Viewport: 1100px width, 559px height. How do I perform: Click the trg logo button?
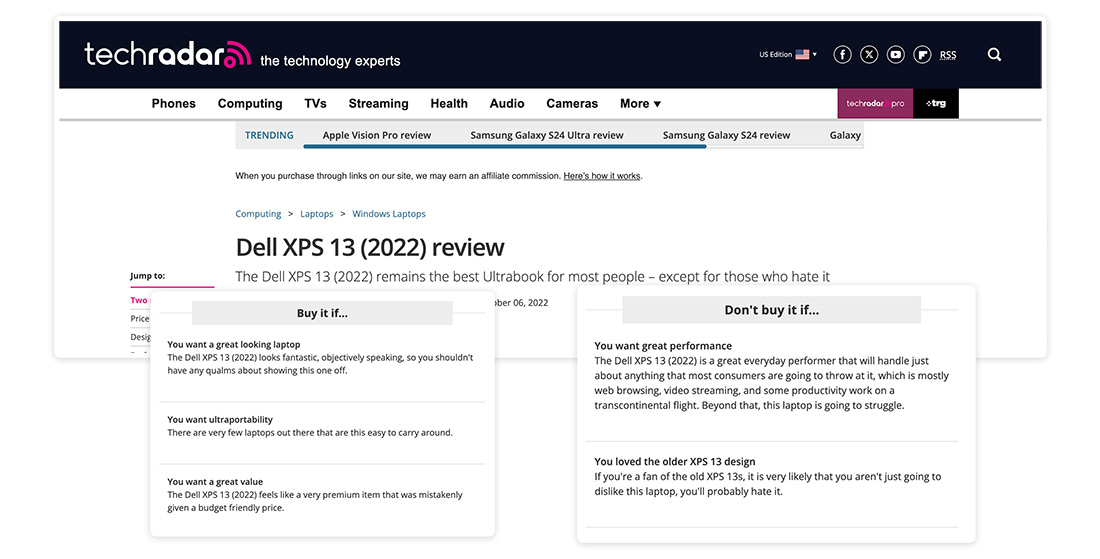pos(936,104)
